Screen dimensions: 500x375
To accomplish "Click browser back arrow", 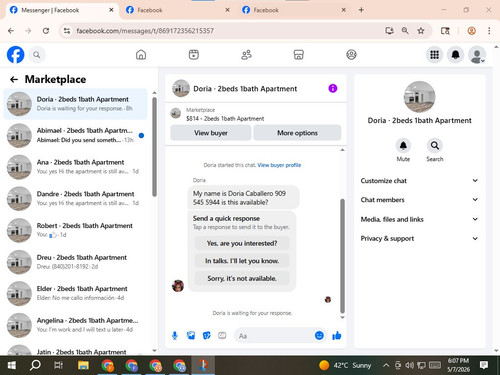I will pyautogui.click(x=11, y=31).
